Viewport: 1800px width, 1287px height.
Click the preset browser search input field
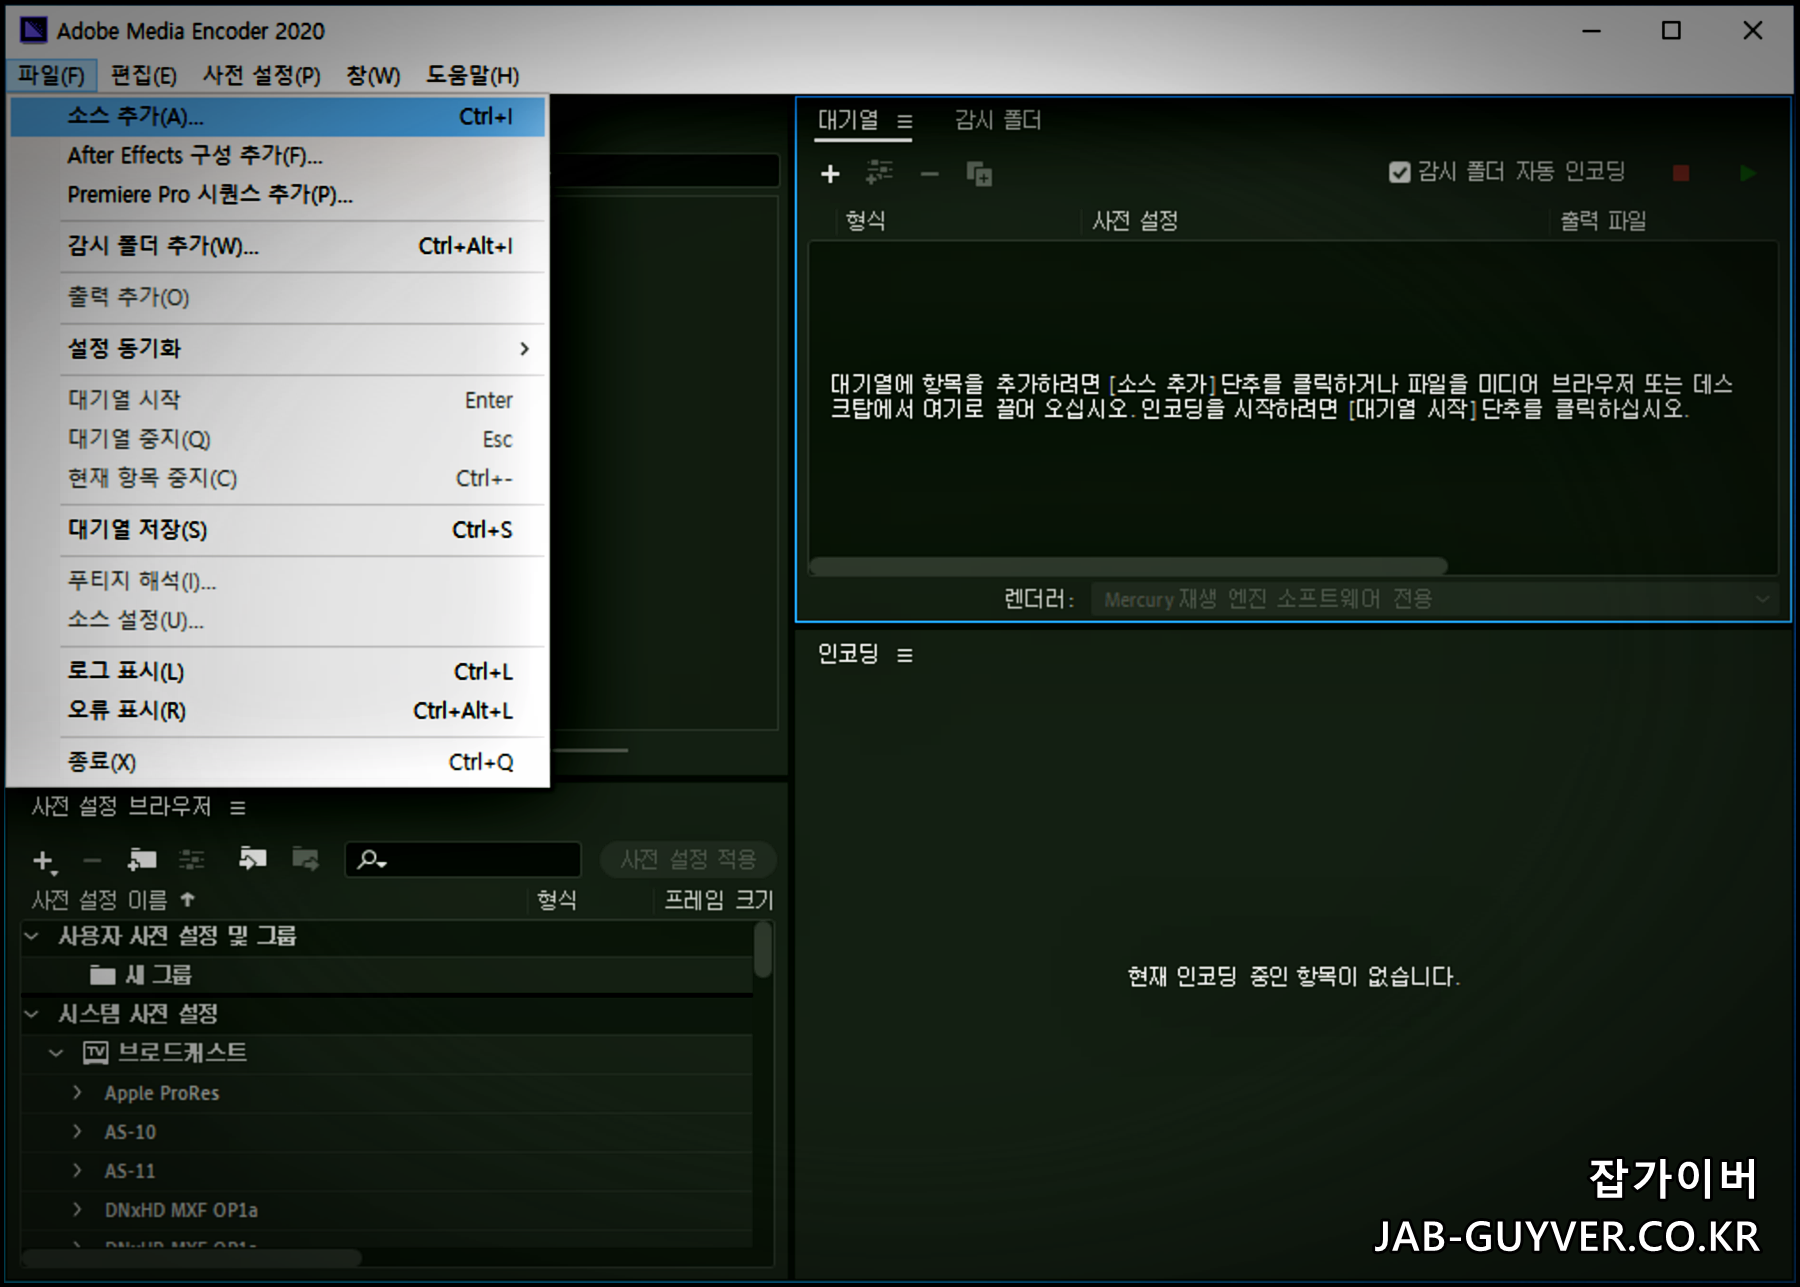point(463,859)
